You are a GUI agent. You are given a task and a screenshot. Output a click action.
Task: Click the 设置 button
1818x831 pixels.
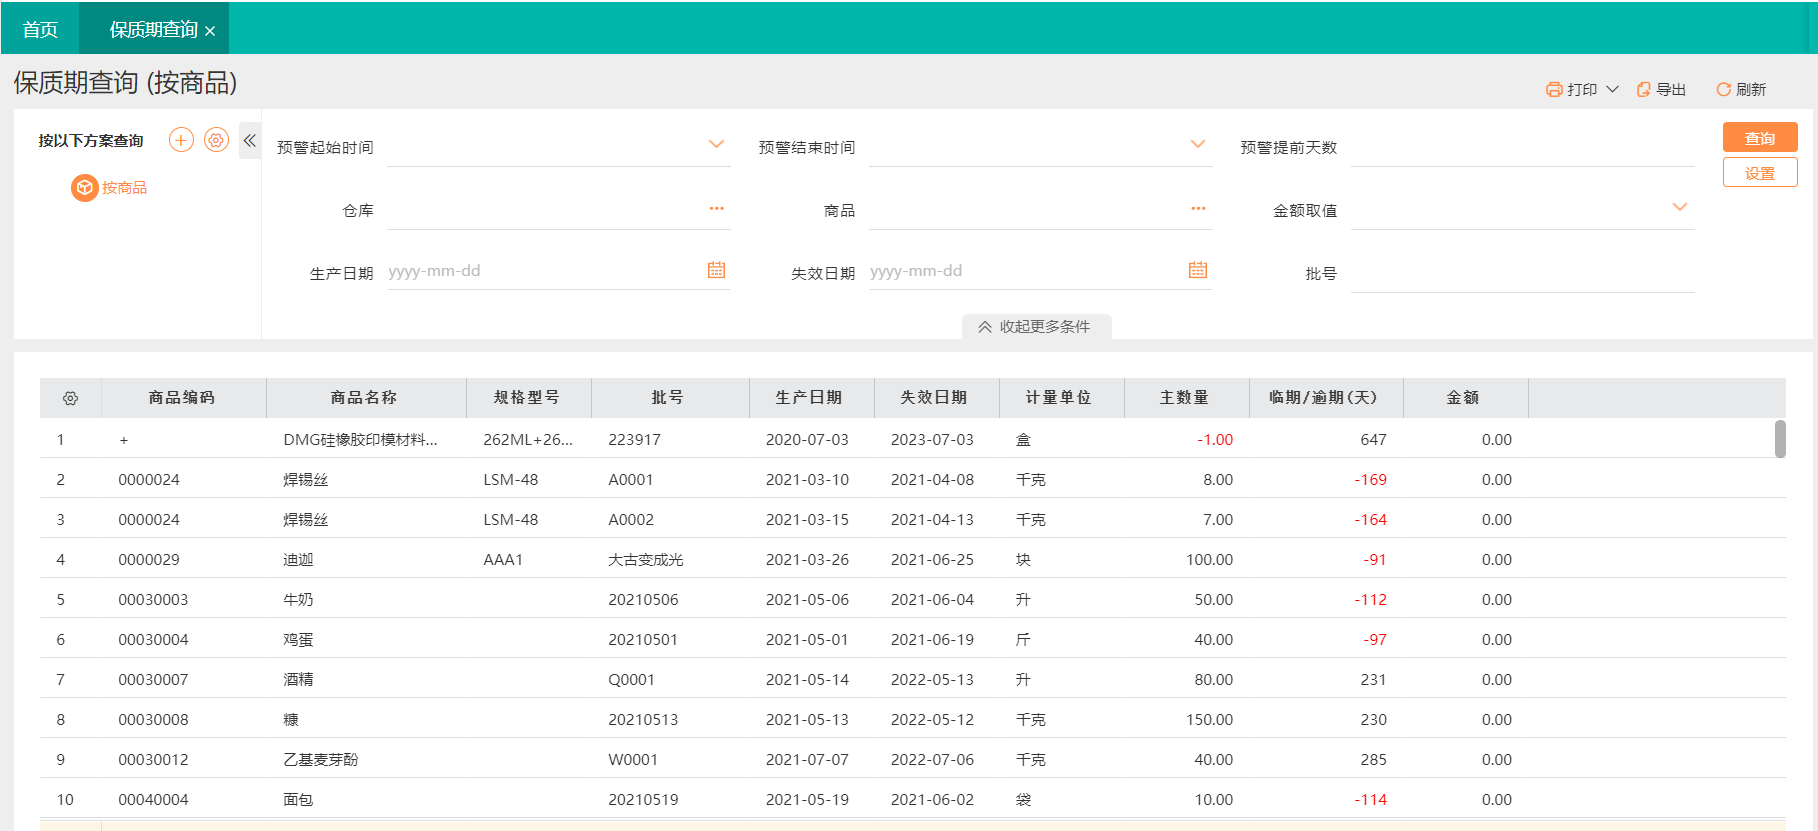1759,173
